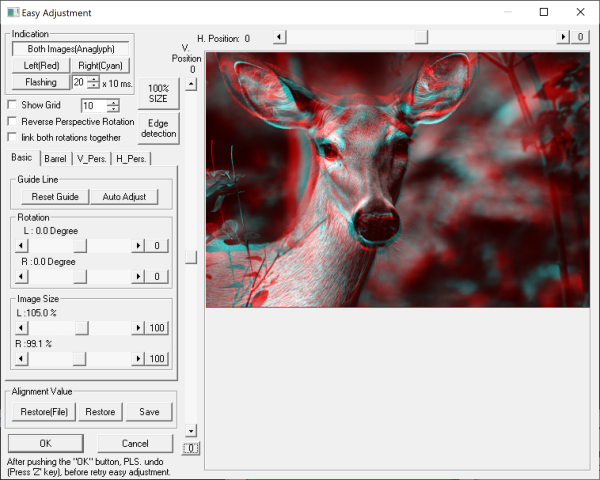
Task: Click the Flashing interval value field
Action: point(80,82)
